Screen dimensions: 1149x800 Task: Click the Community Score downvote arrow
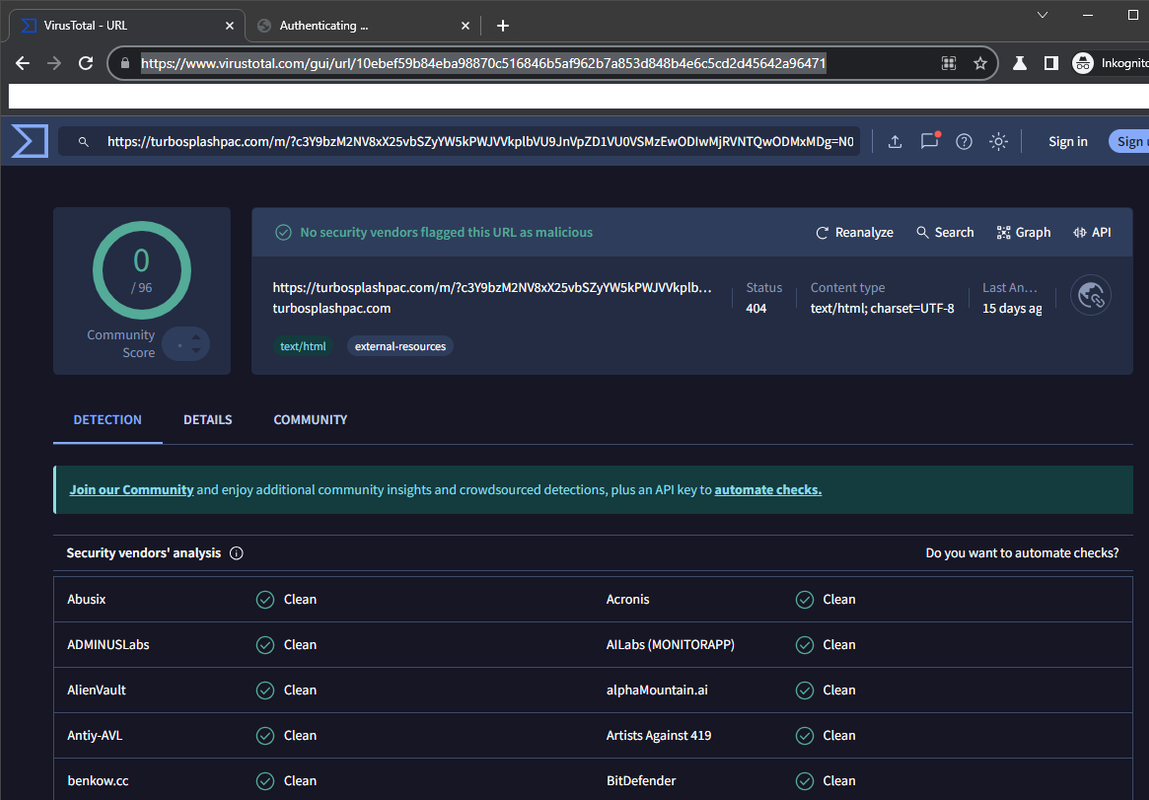click(x=196, y=351)
